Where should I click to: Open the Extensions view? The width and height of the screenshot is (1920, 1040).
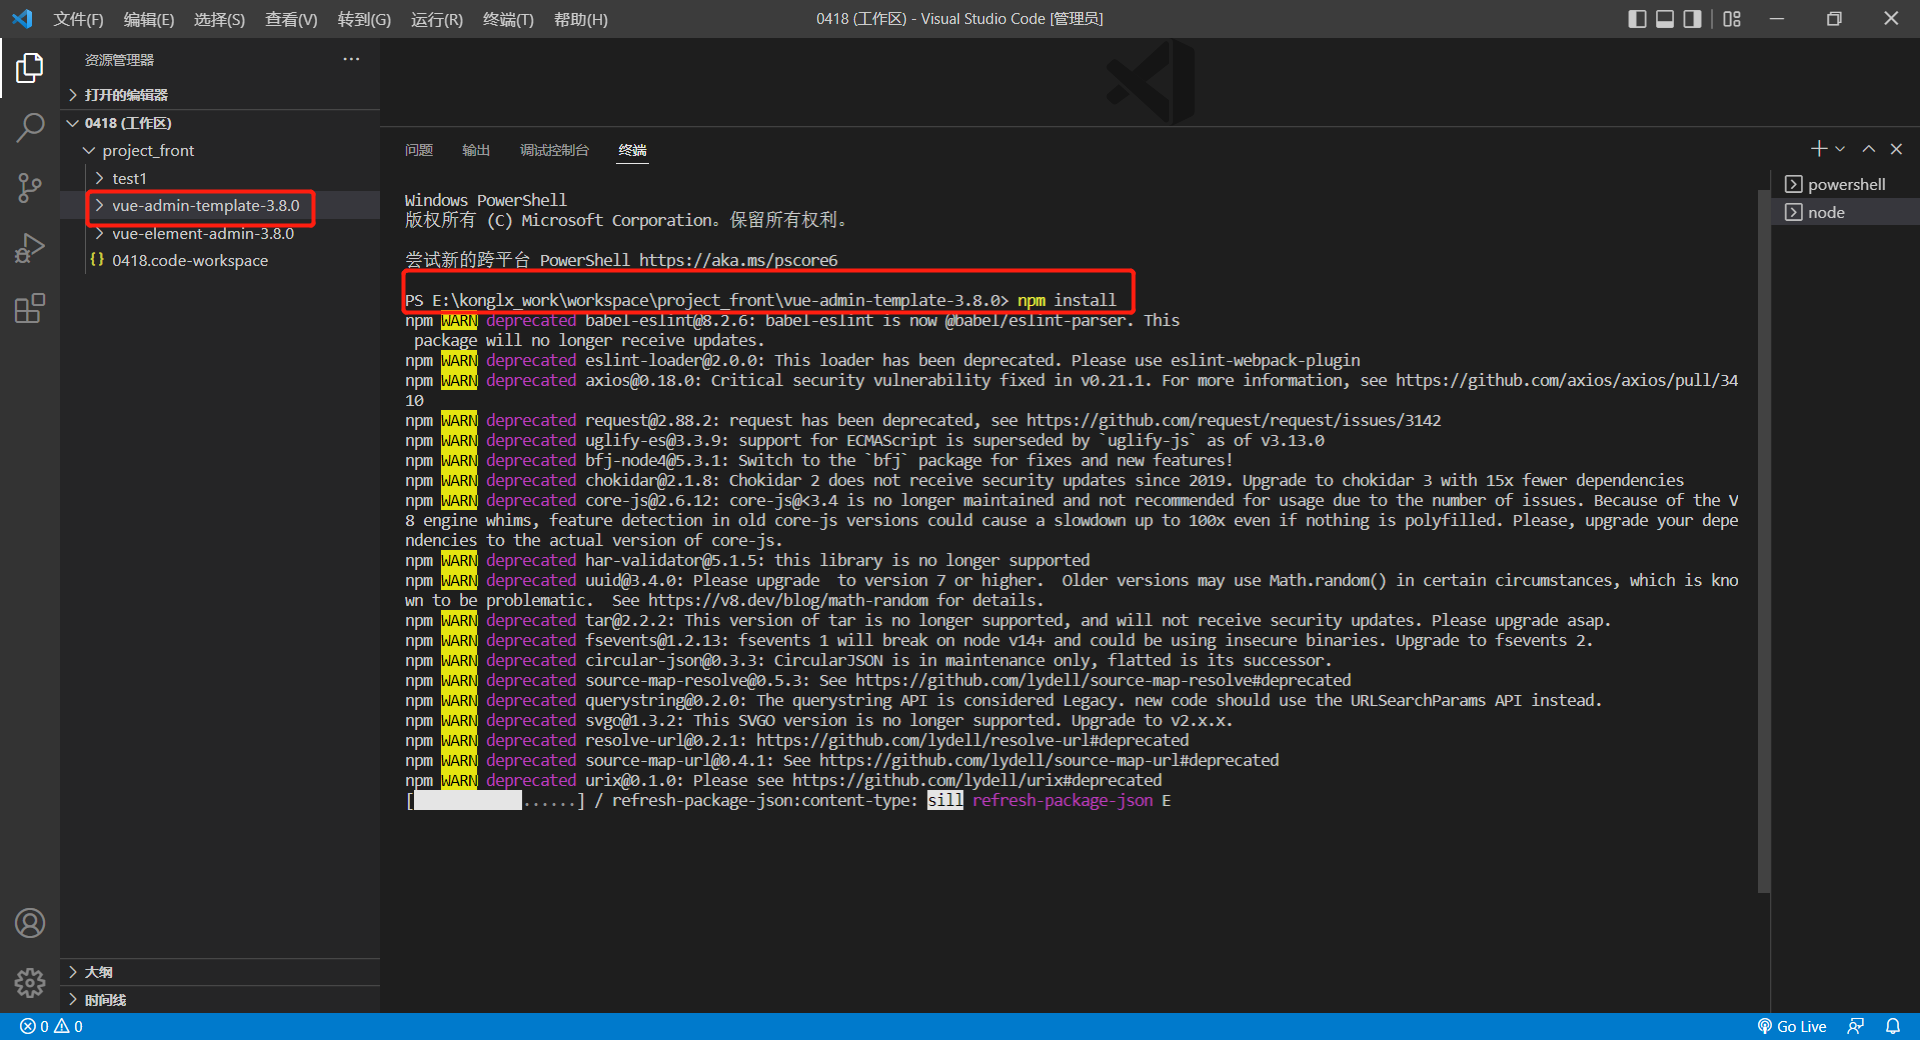tap(30, 308)
